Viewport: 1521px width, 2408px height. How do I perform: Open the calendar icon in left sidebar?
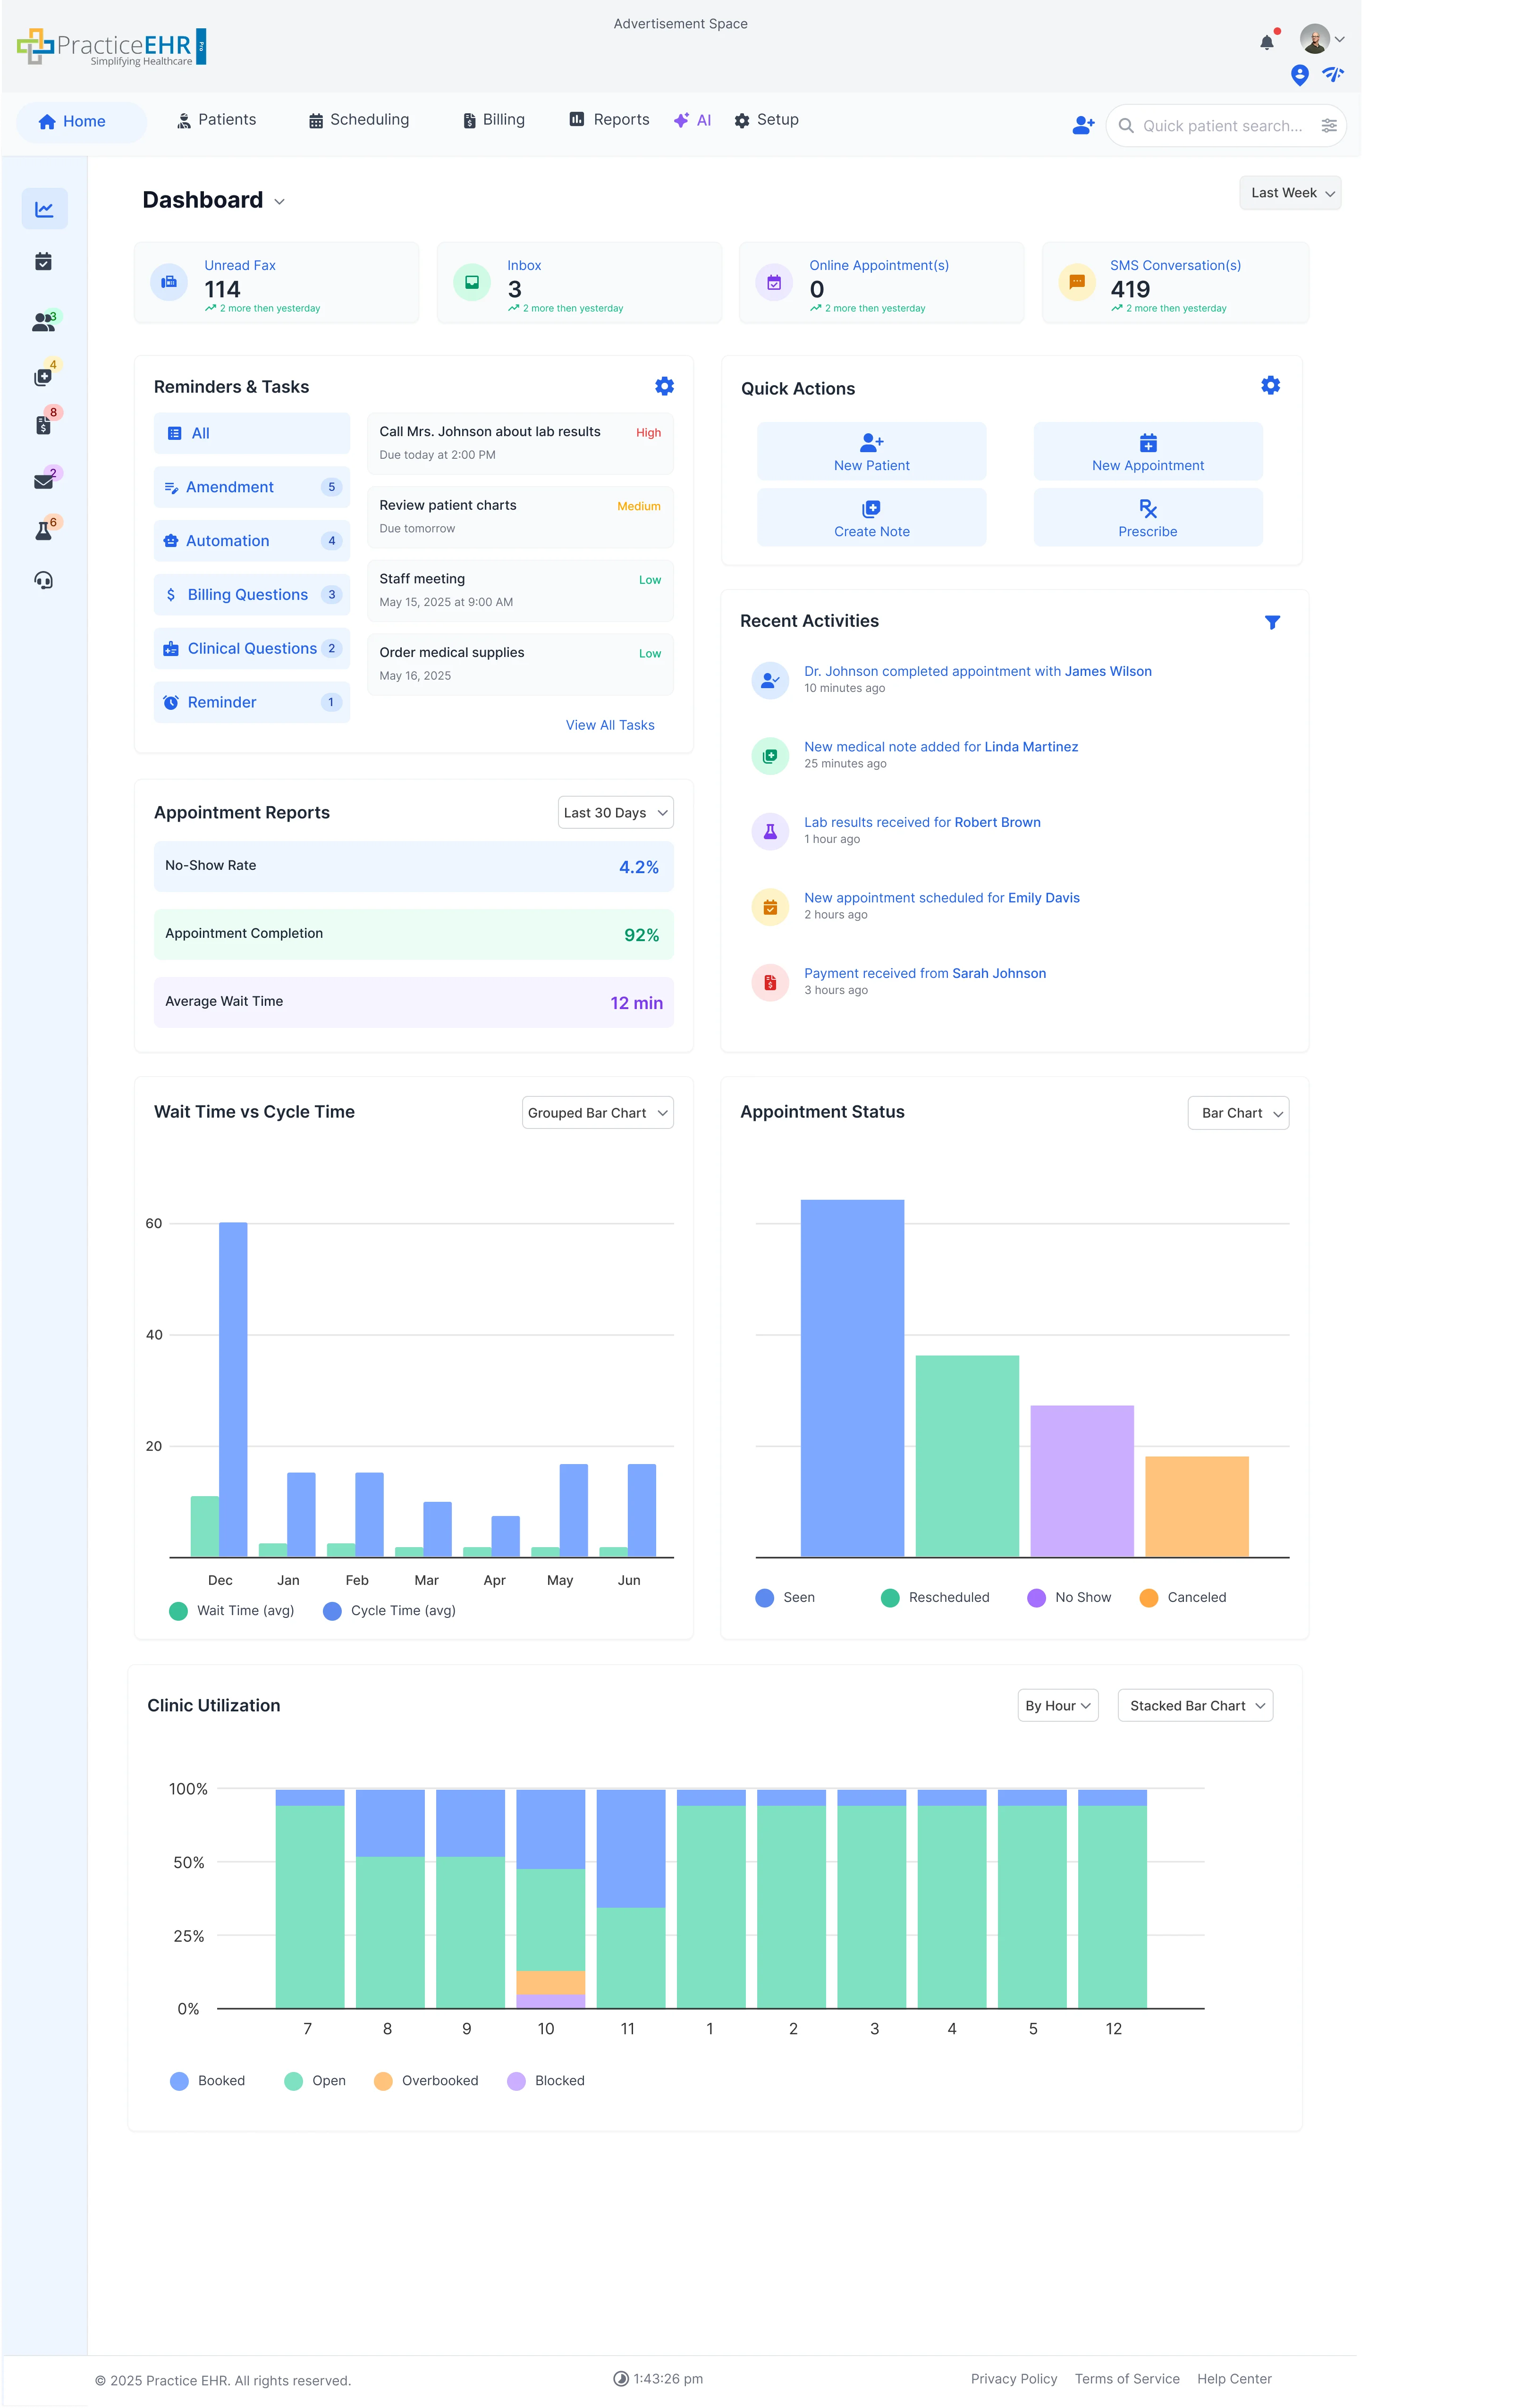coord(44,262)
